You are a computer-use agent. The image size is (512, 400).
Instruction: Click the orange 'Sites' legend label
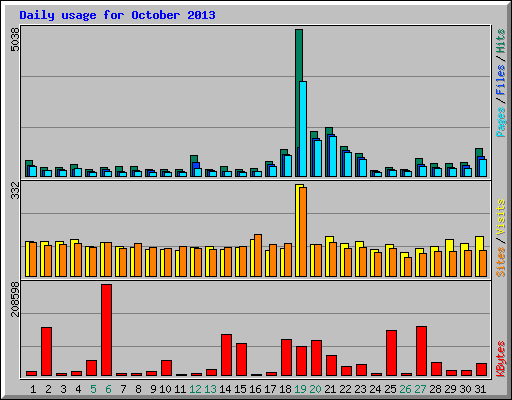click(500, 262)
